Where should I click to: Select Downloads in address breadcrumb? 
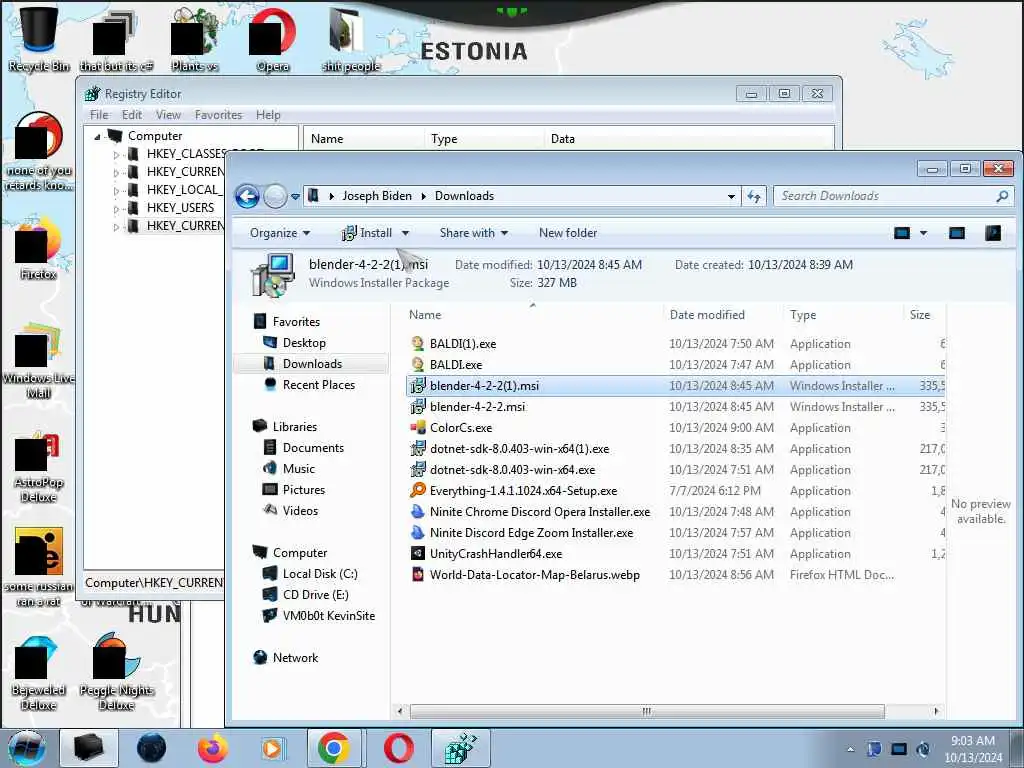464,196
